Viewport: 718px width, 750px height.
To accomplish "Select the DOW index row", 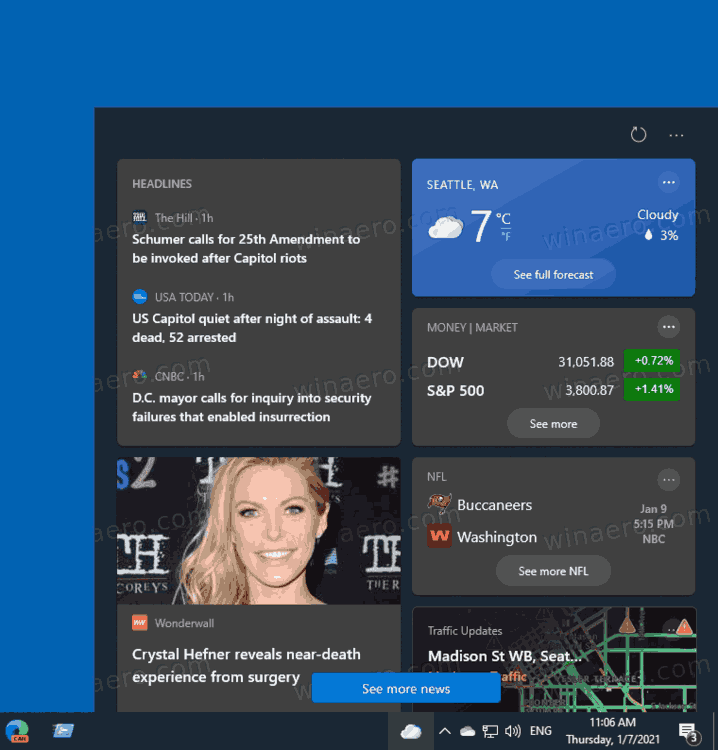I will click(x=553, y=361).
